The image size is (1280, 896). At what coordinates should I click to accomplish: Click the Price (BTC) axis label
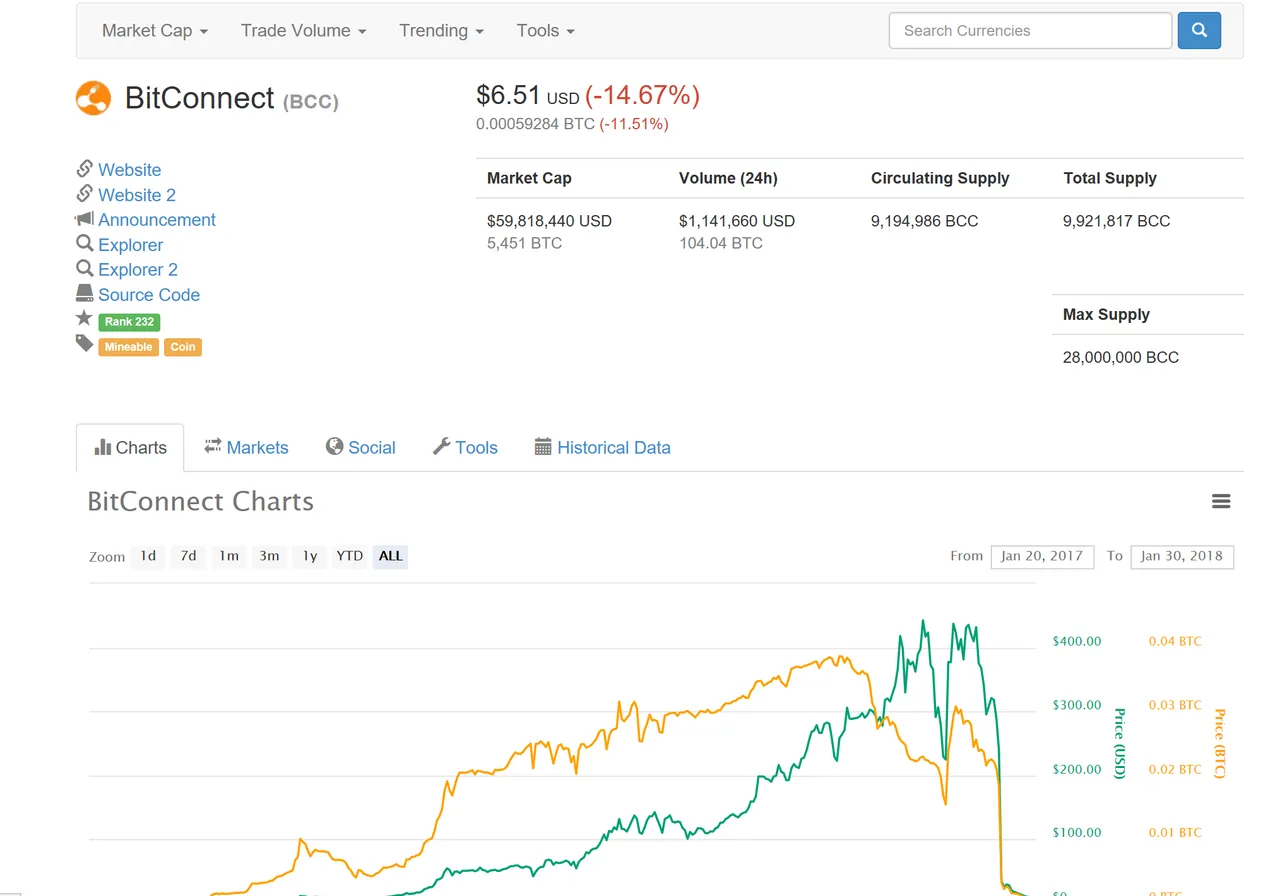[1219, 743]
